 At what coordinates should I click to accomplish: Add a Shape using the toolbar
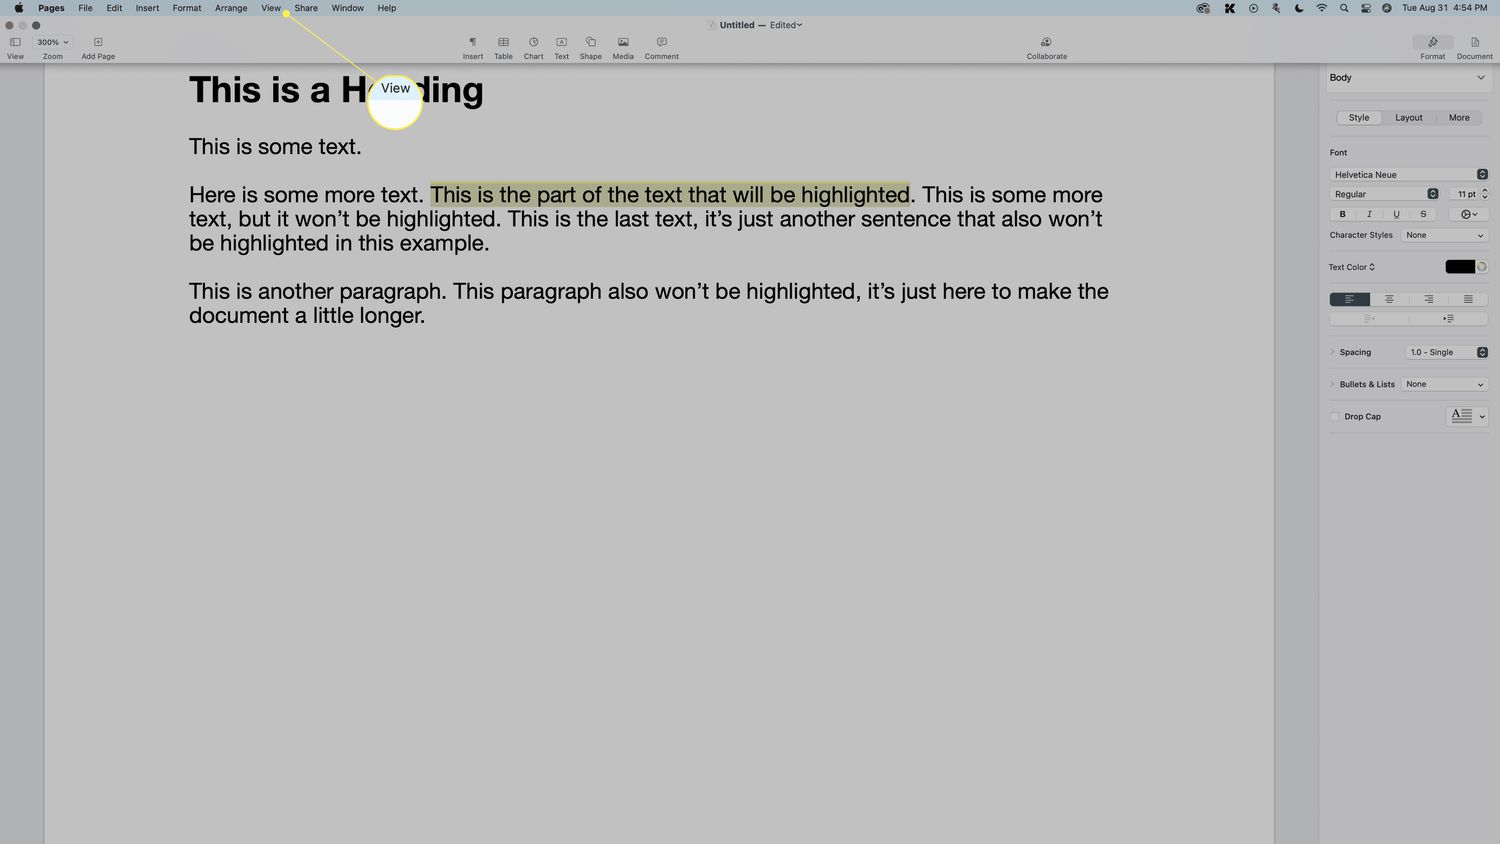pos(590,43)
